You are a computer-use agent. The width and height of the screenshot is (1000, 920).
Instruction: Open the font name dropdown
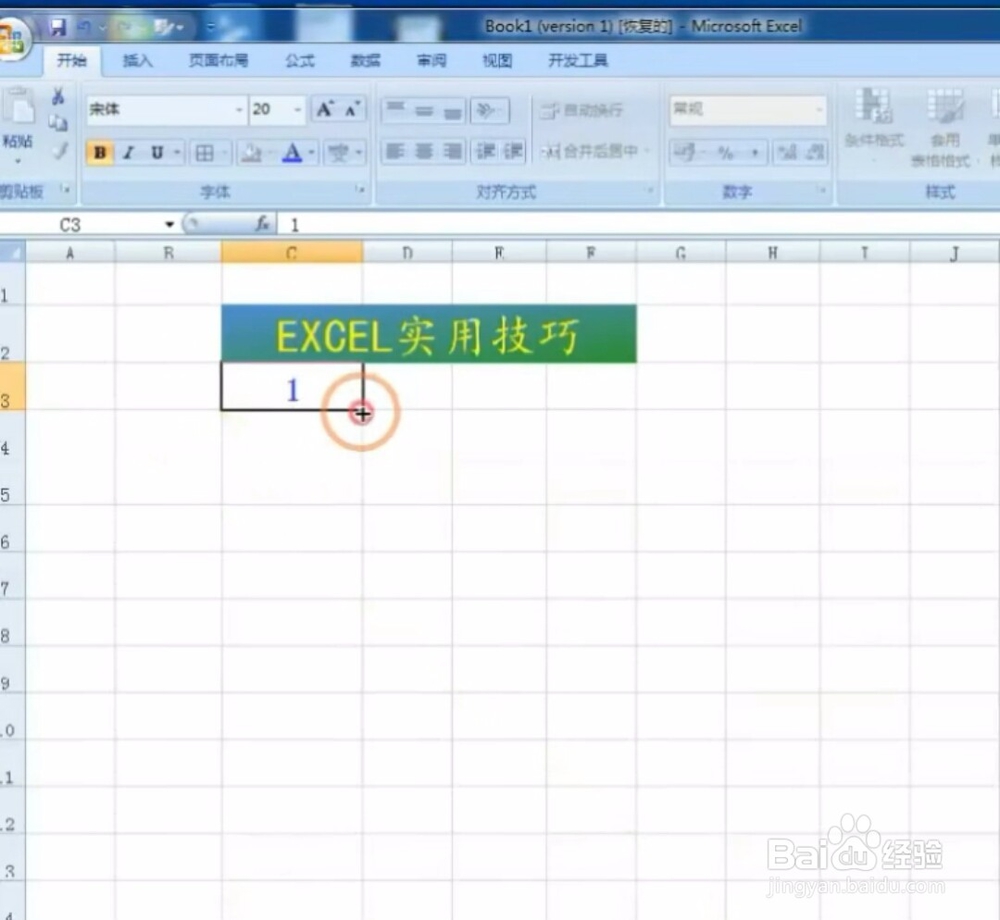238,110
